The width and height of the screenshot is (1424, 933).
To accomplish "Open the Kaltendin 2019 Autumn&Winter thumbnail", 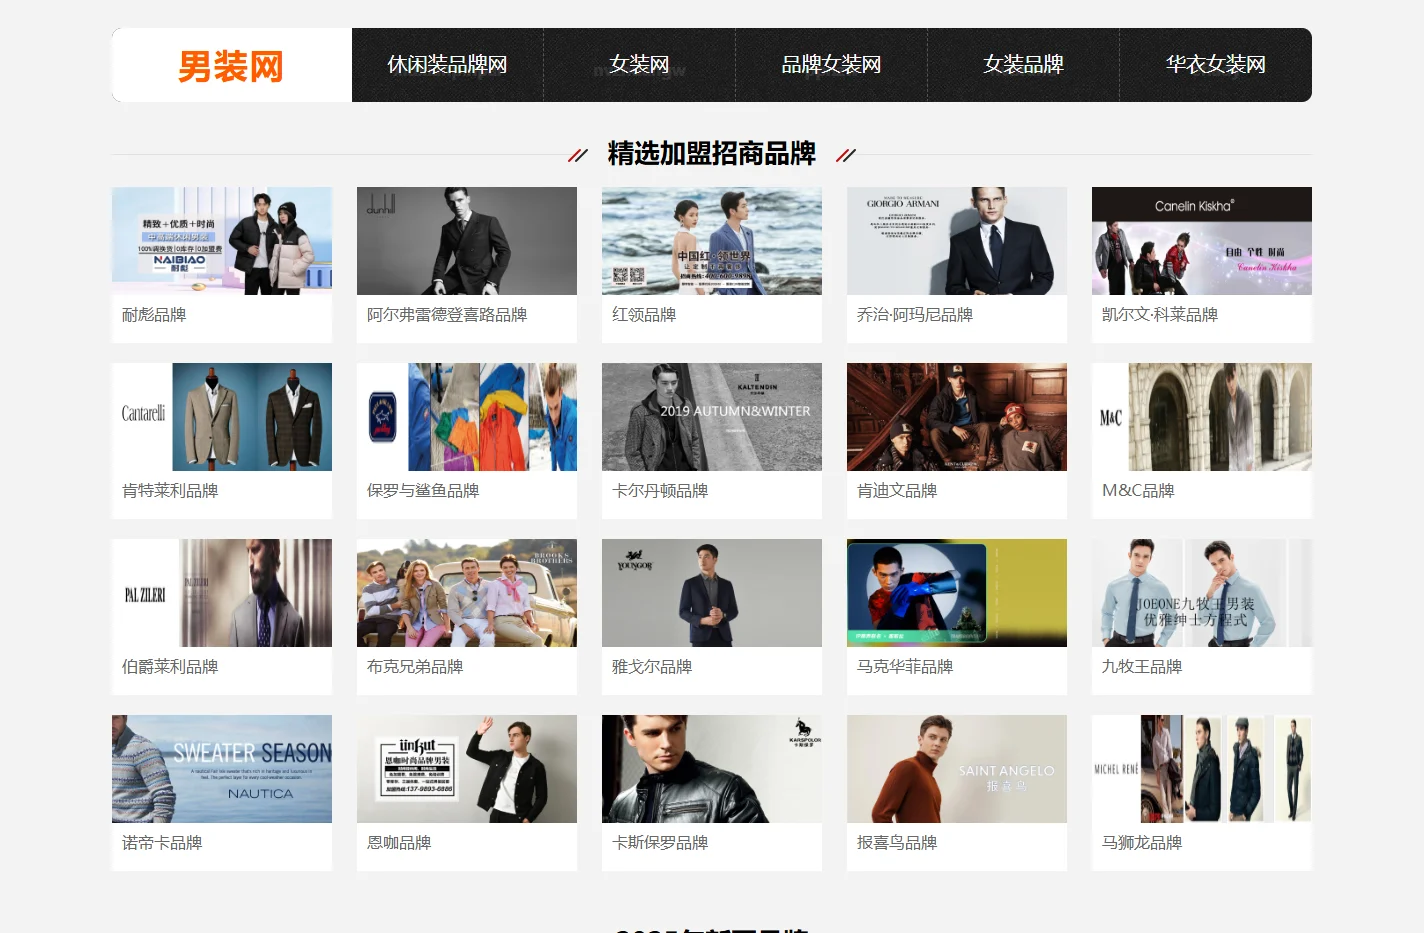I will (x=712, y=417).
